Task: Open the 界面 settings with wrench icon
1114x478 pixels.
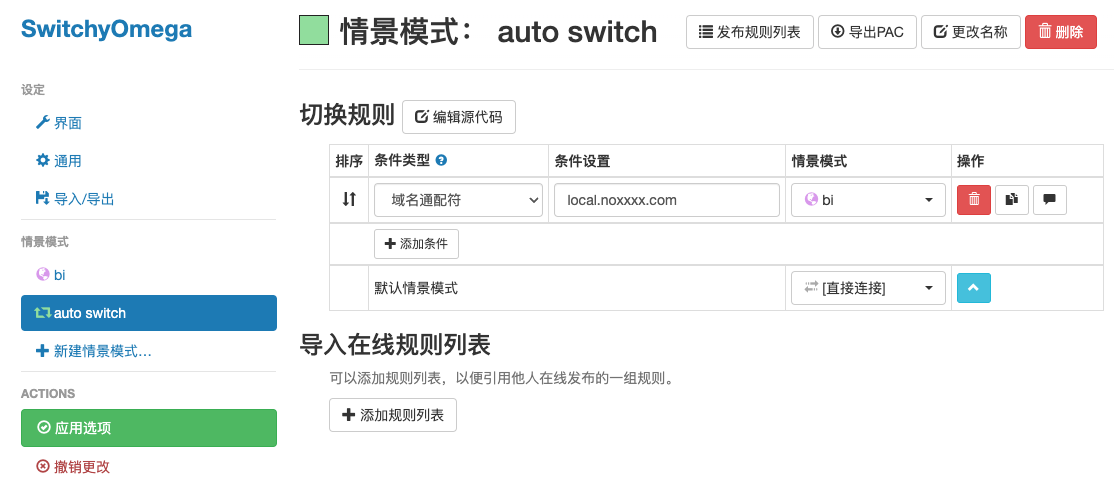Action: (58, 123)
